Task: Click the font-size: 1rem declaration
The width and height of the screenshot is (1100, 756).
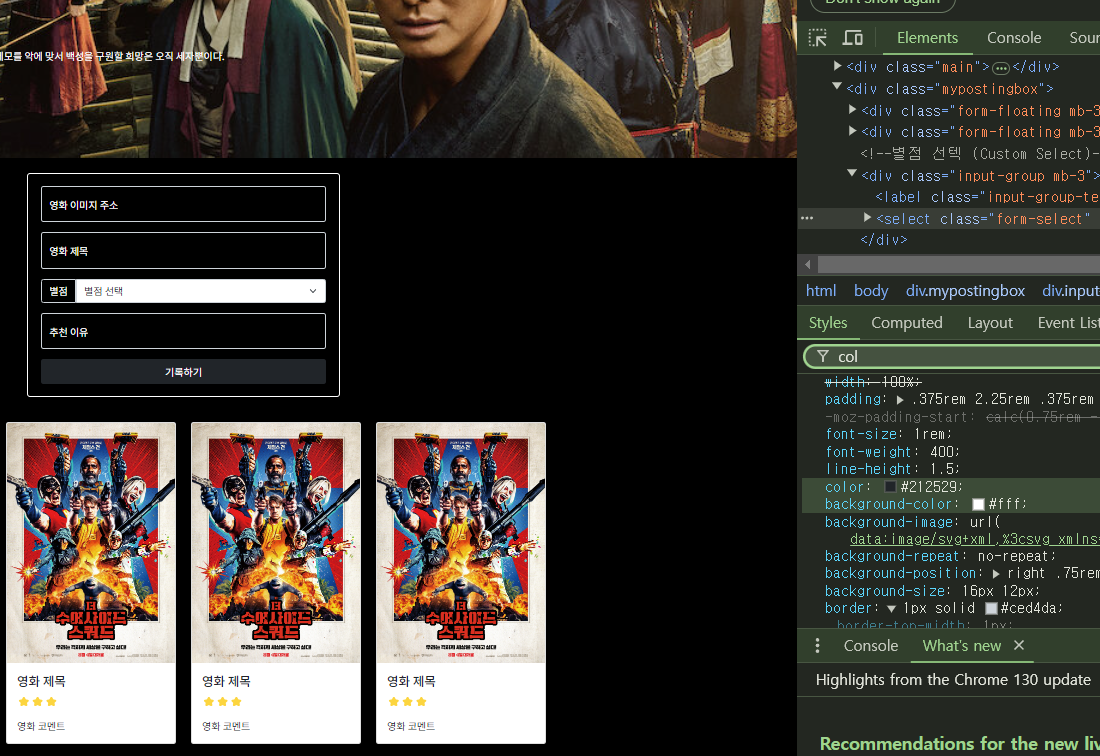Action: click(888, 434)
